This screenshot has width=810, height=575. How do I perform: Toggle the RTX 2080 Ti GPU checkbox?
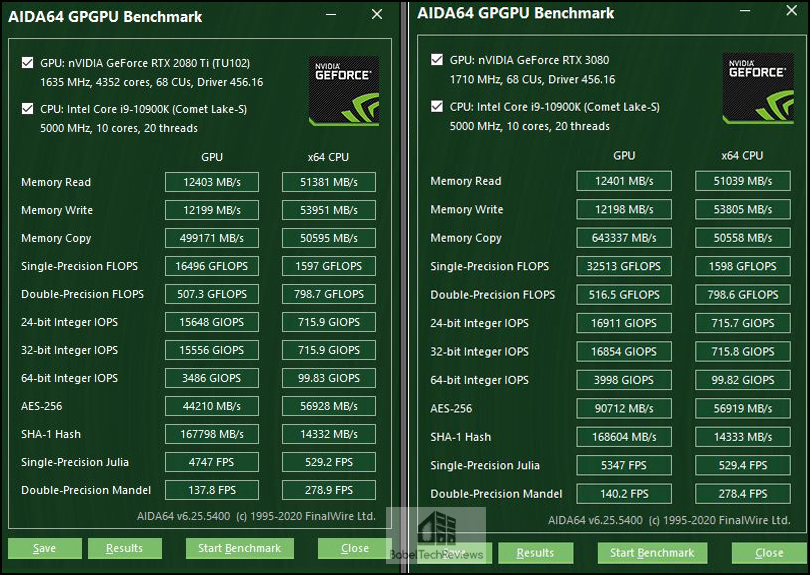pos(27,63)
